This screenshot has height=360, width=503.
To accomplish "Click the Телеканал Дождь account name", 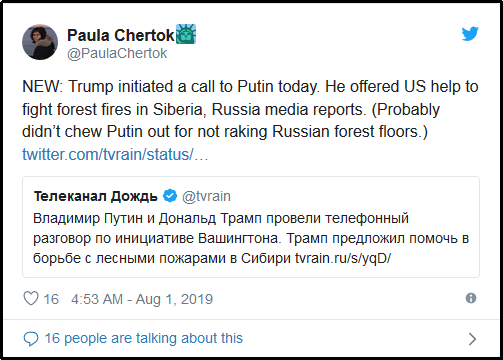I will 95,196.
